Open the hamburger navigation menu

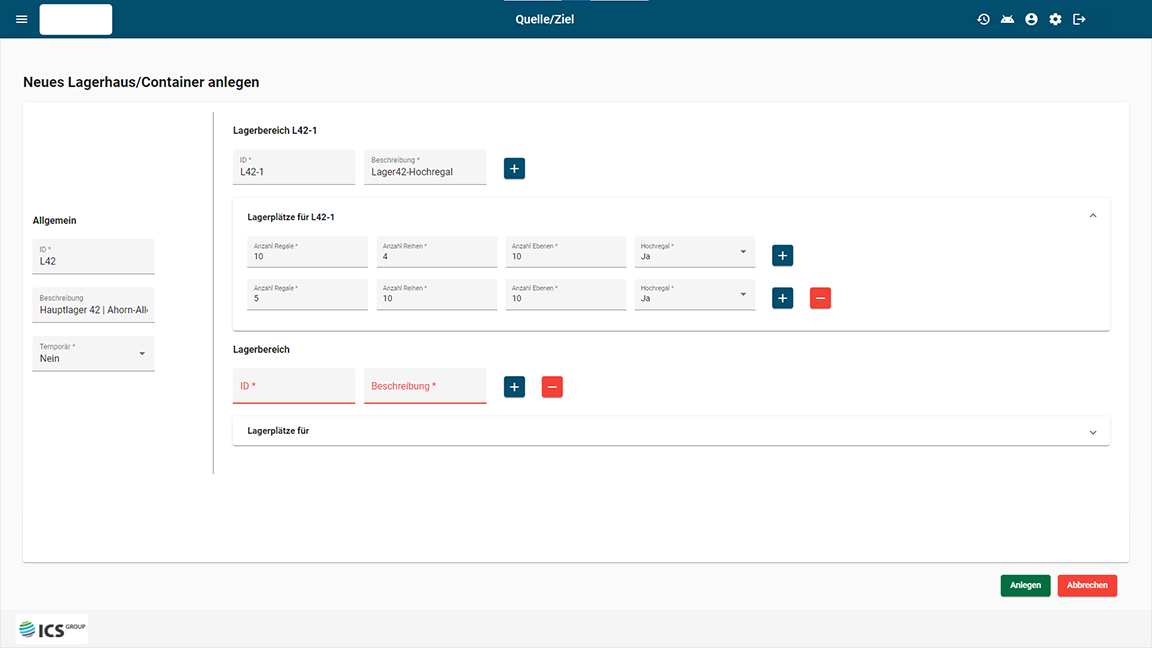(22, 19)
